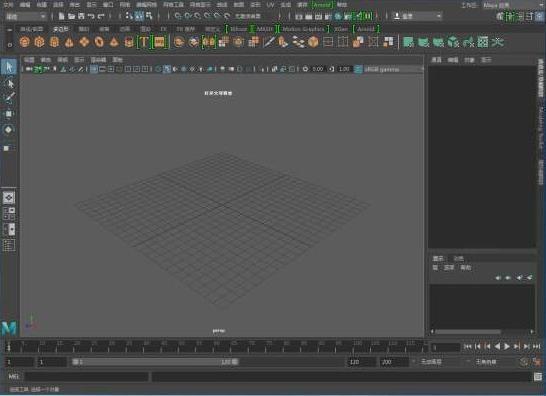The height and width of the screenshot is (396, 546).
Task: Toggle the Channel Box panel icon
Action: point(539,16)
